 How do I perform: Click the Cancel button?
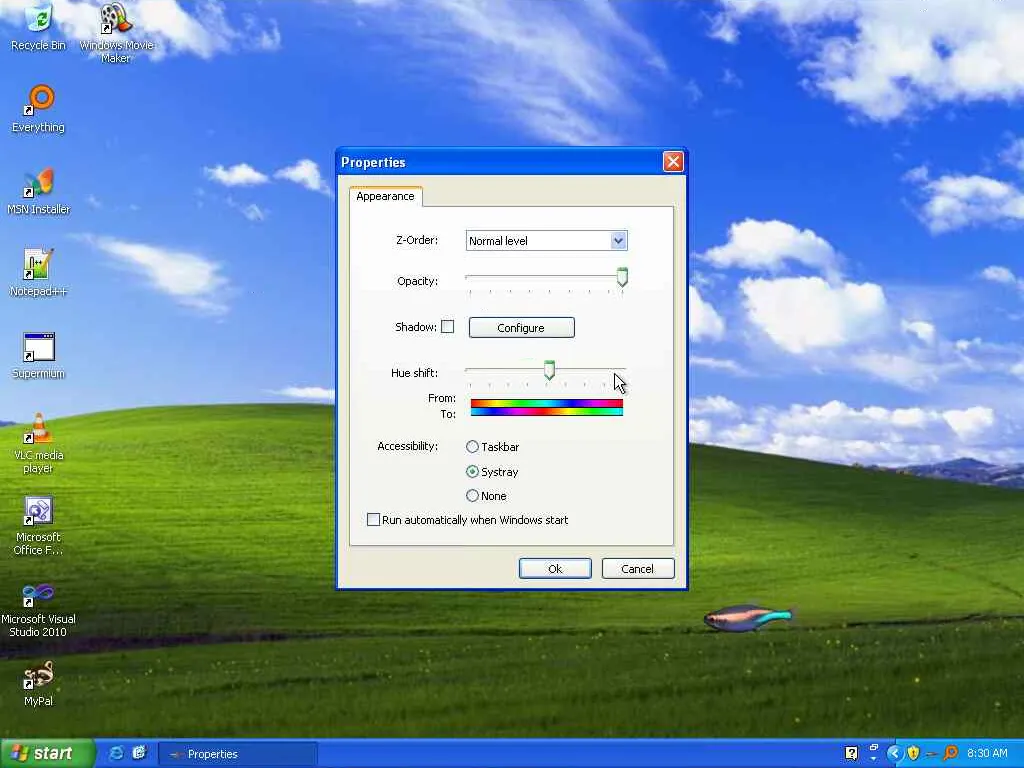(x=637, y=568)
